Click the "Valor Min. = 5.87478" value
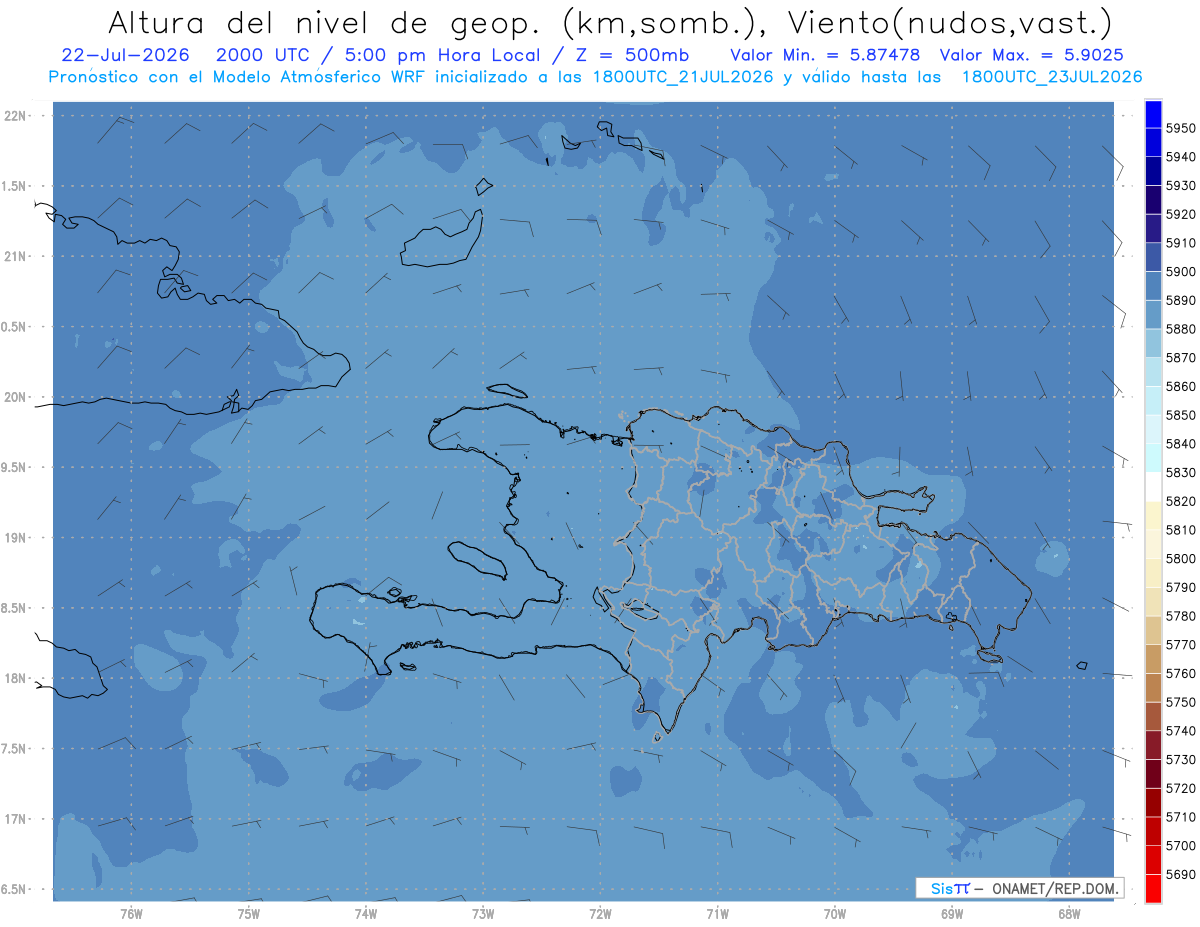The height and width of the screenshot is (927, 1200). (x=825, y=55)
